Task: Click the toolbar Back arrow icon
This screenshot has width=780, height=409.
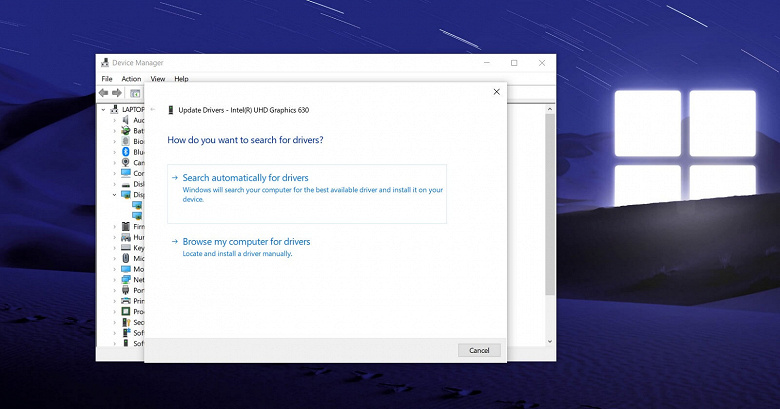Action: point(103,93)
